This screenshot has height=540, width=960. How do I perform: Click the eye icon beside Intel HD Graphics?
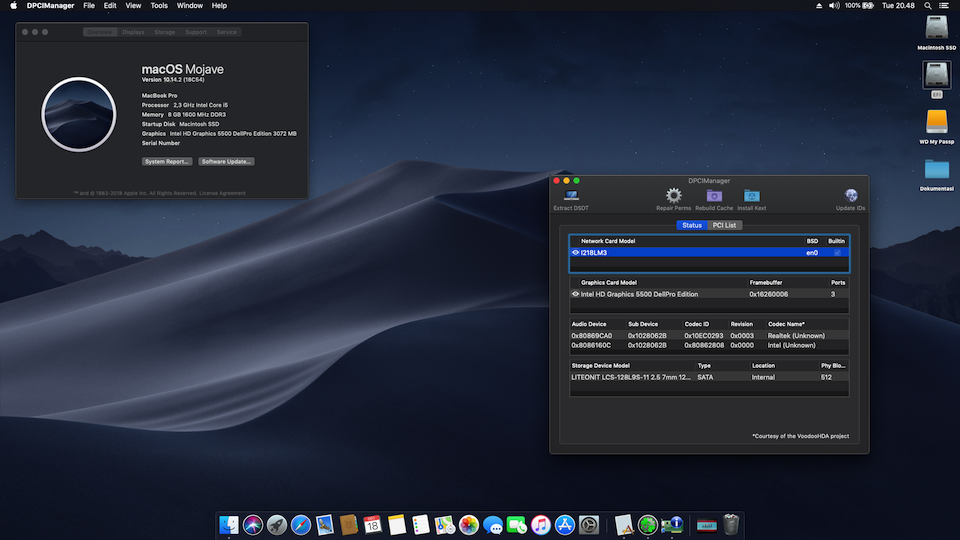click(x=575, y=294)
